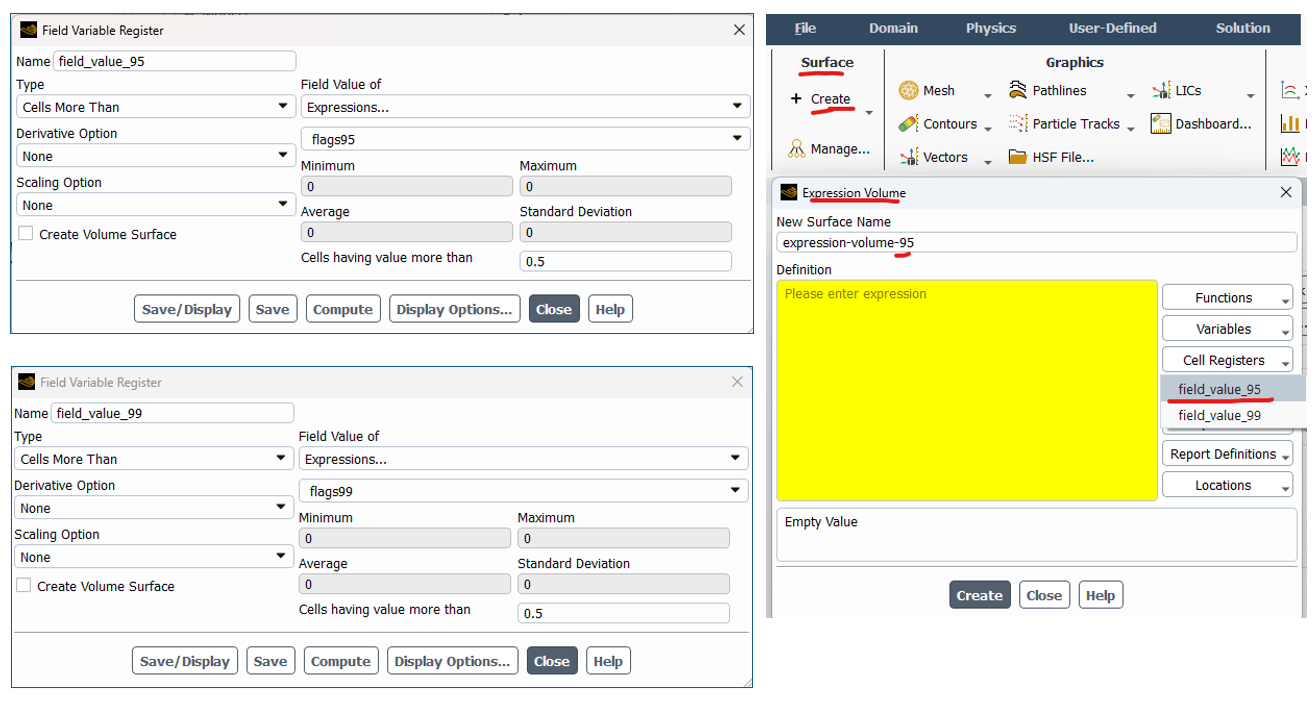Click Save/Display in field_value_95 dialog
Image resolution: width=1316 pixels, height=701 pixels.
point(186,310)
